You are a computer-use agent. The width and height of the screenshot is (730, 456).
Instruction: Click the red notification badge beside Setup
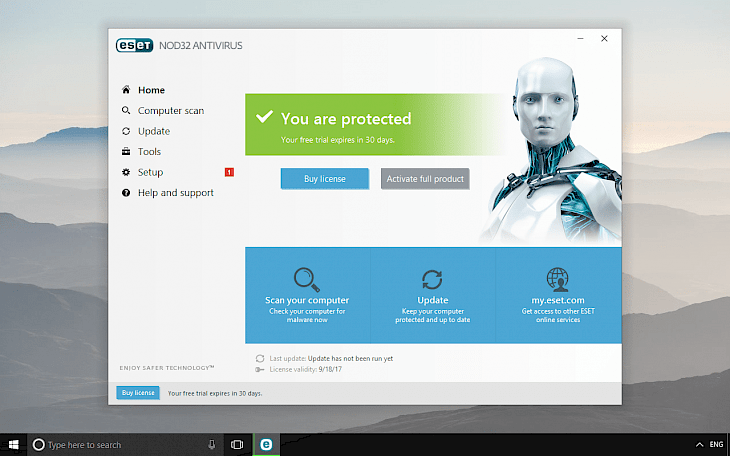pyautogui.click(x=229, y=172)
